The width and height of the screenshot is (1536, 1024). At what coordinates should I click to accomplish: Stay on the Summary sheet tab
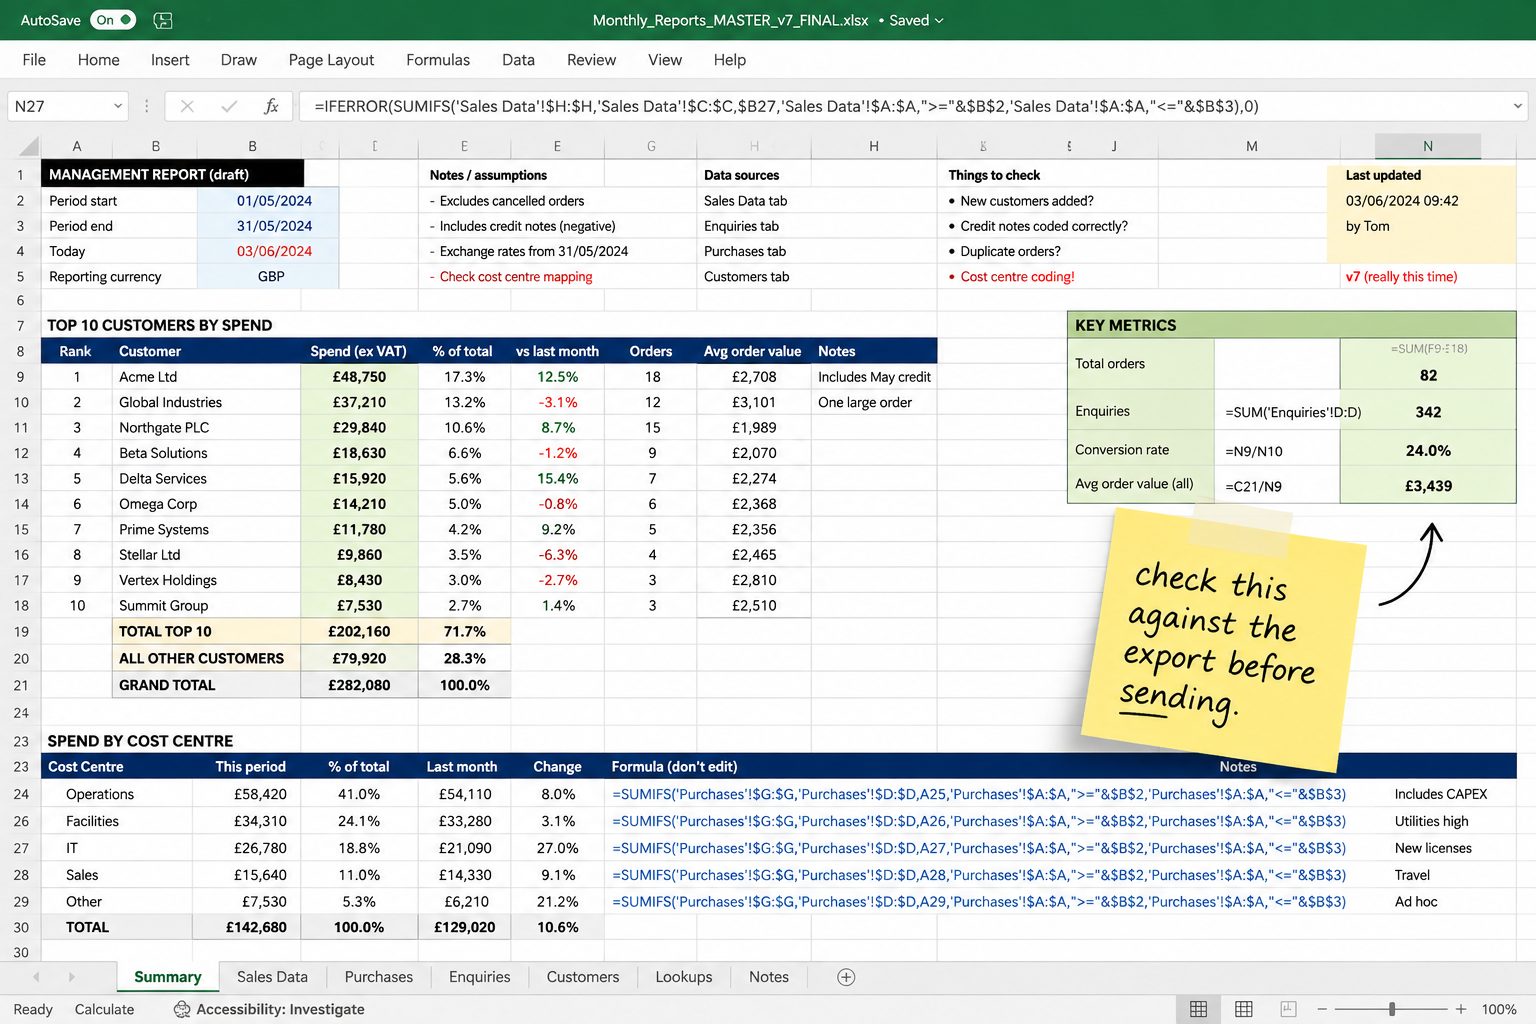168,977
